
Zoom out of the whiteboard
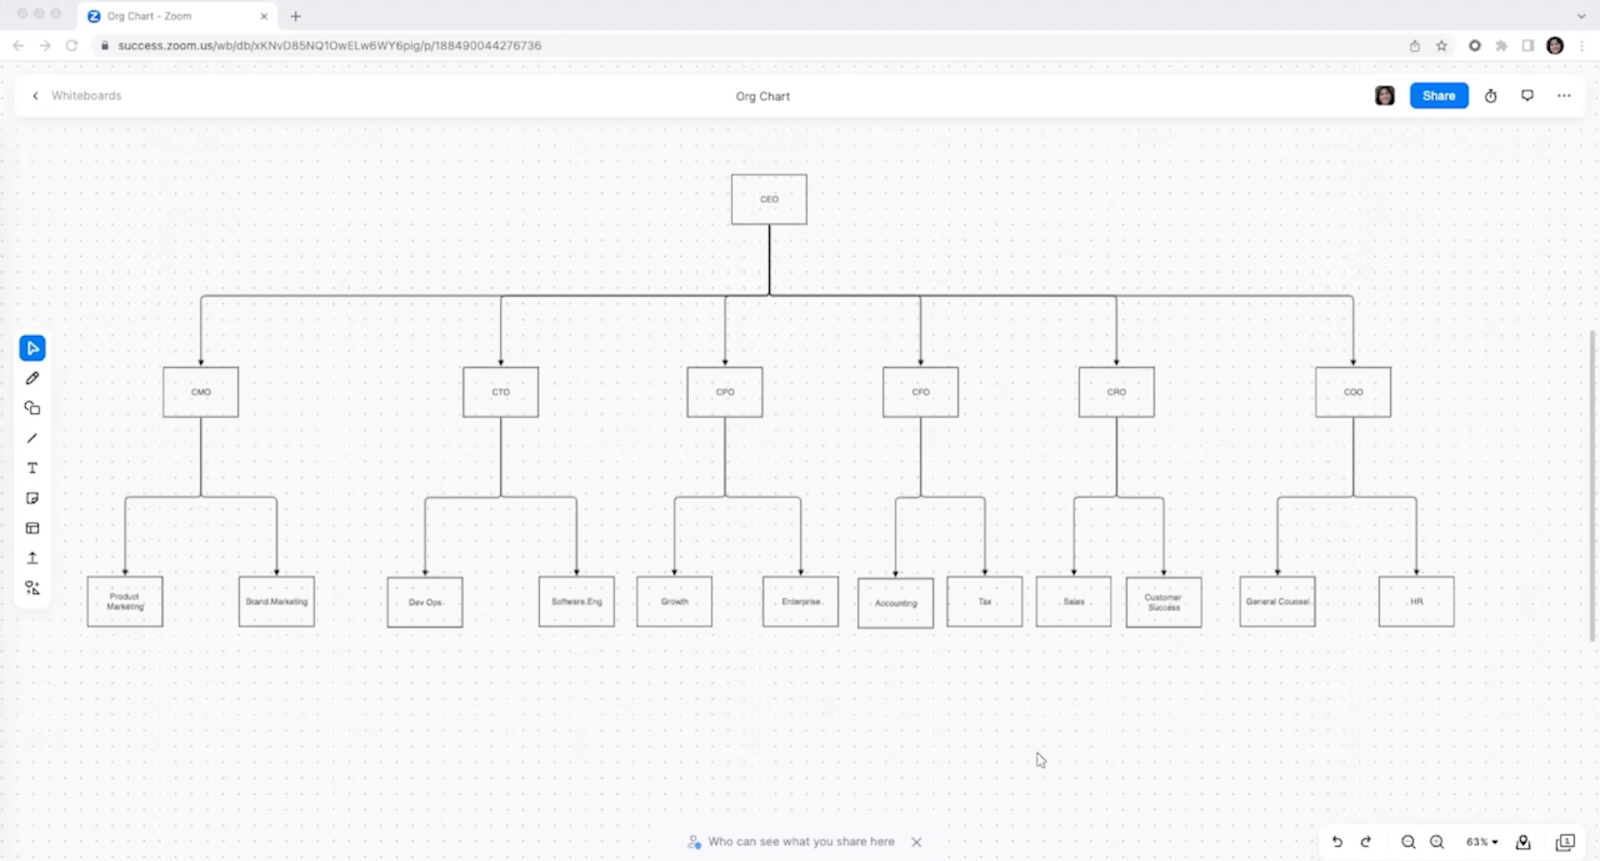pyautogui.click(x=1408, y=842)
